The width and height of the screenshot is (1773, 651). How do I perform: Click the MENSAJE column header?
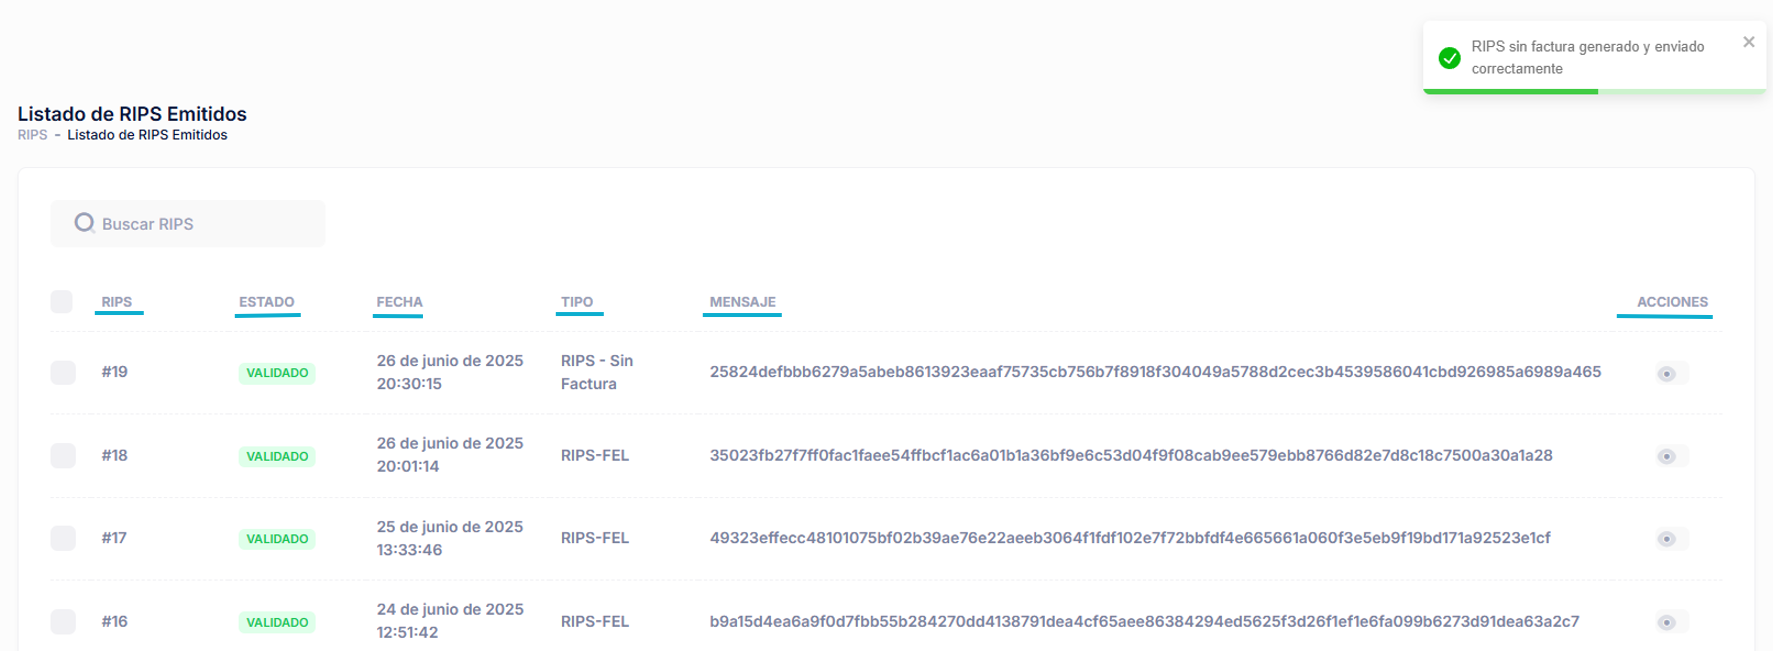click(x=742, y=302)
